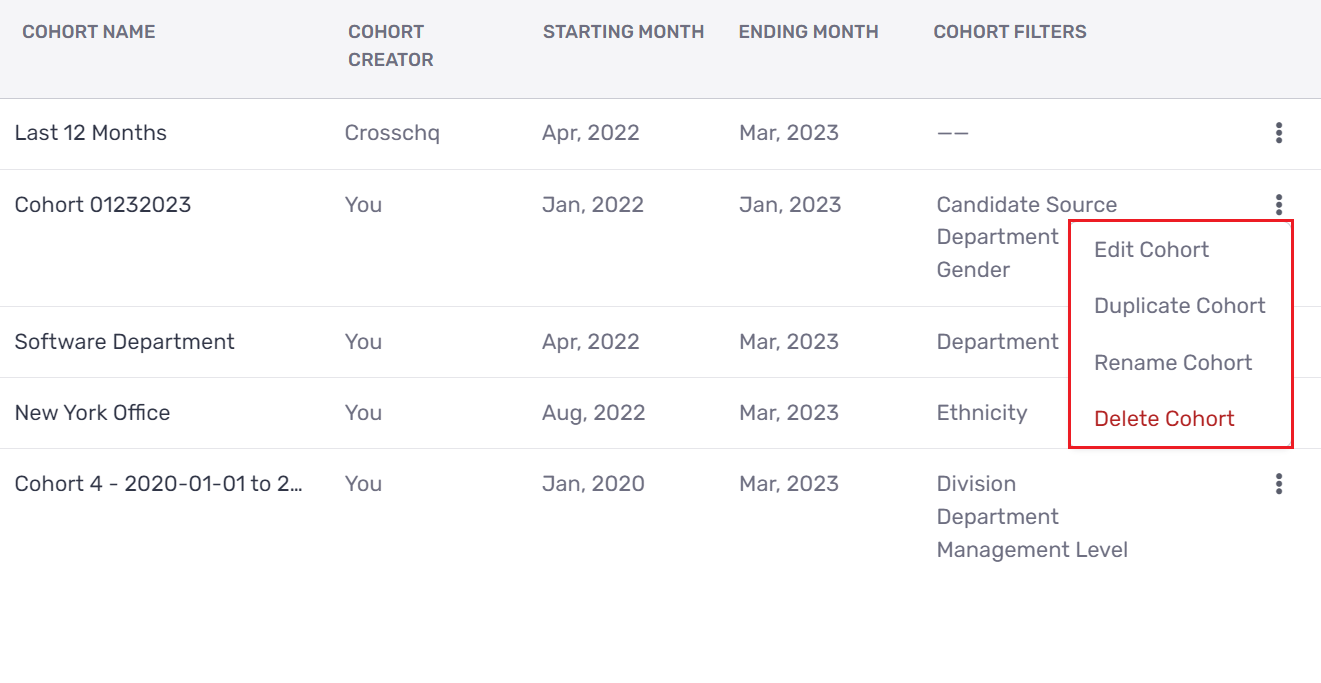Click the Cohort Creator column header
This screenshot has height=683, width=1321.
[390, 46]
